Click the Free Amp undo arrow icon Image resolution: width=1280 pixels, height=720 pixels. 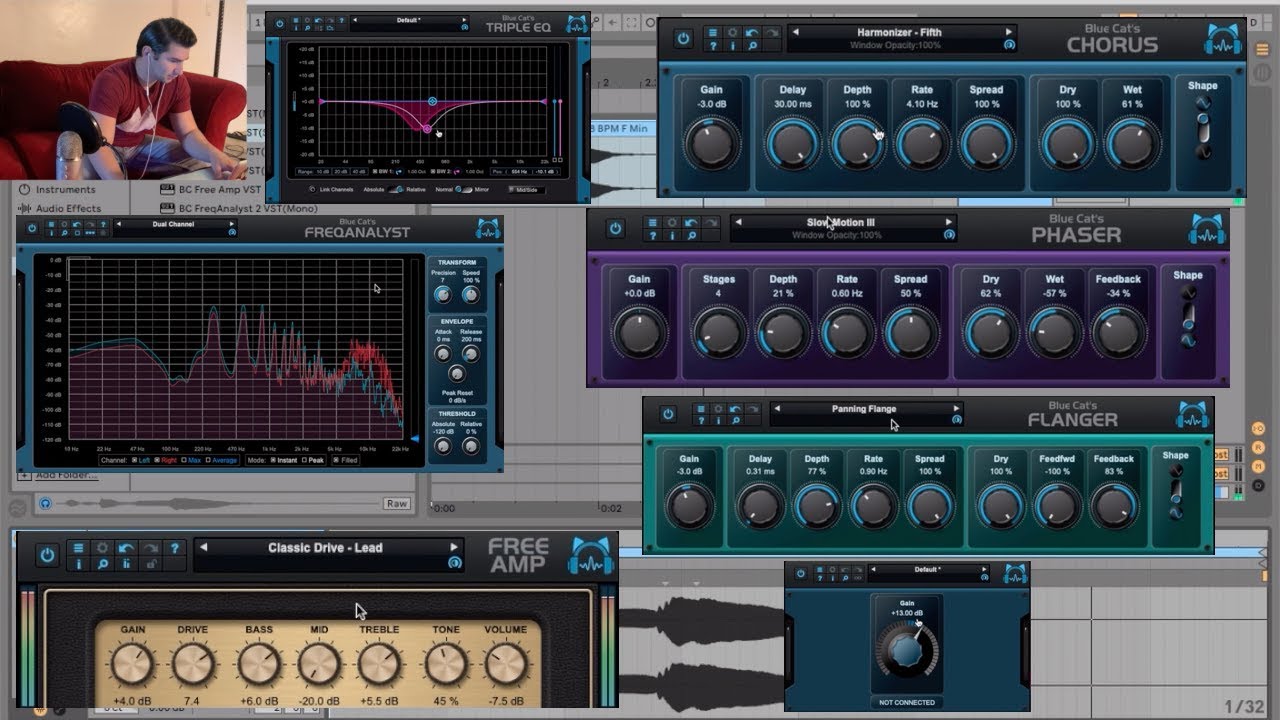pos(126,548)
